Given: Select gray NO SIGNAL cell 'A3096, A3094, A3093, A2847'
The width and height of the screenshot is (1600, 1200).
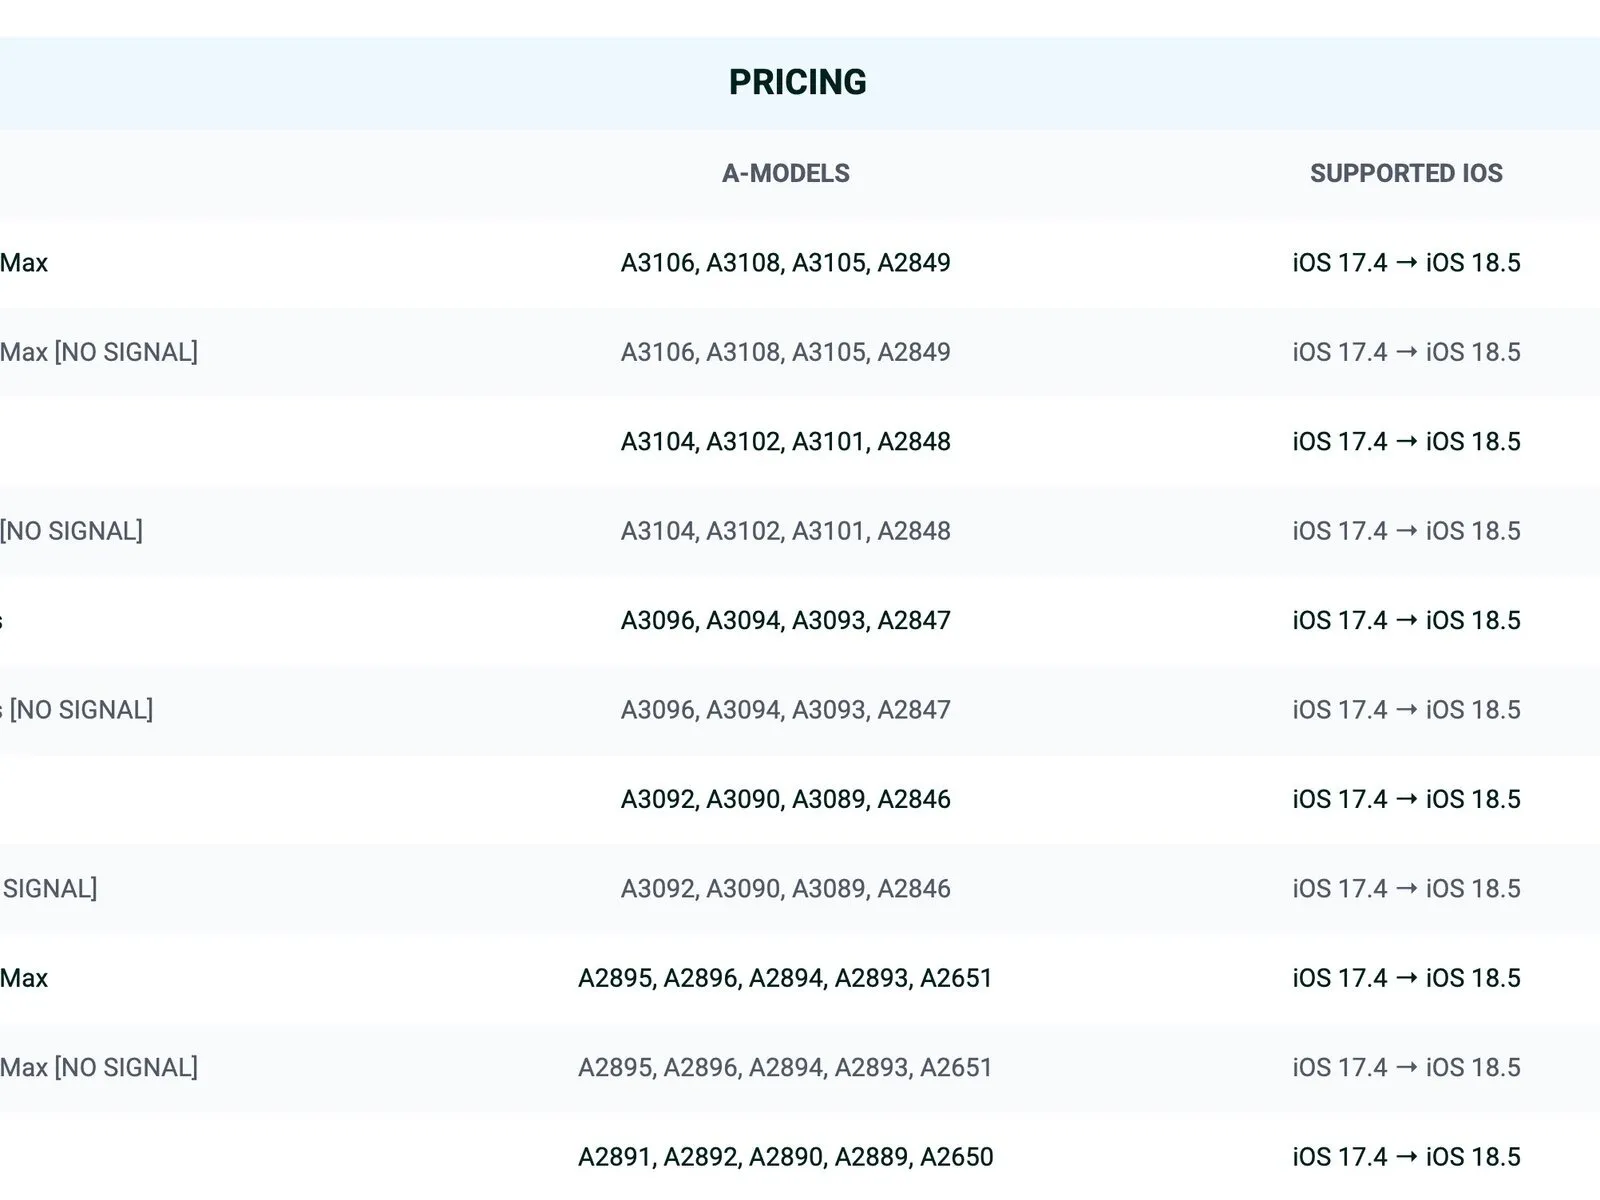Looking at the screenshot, I should click(786, 710).
